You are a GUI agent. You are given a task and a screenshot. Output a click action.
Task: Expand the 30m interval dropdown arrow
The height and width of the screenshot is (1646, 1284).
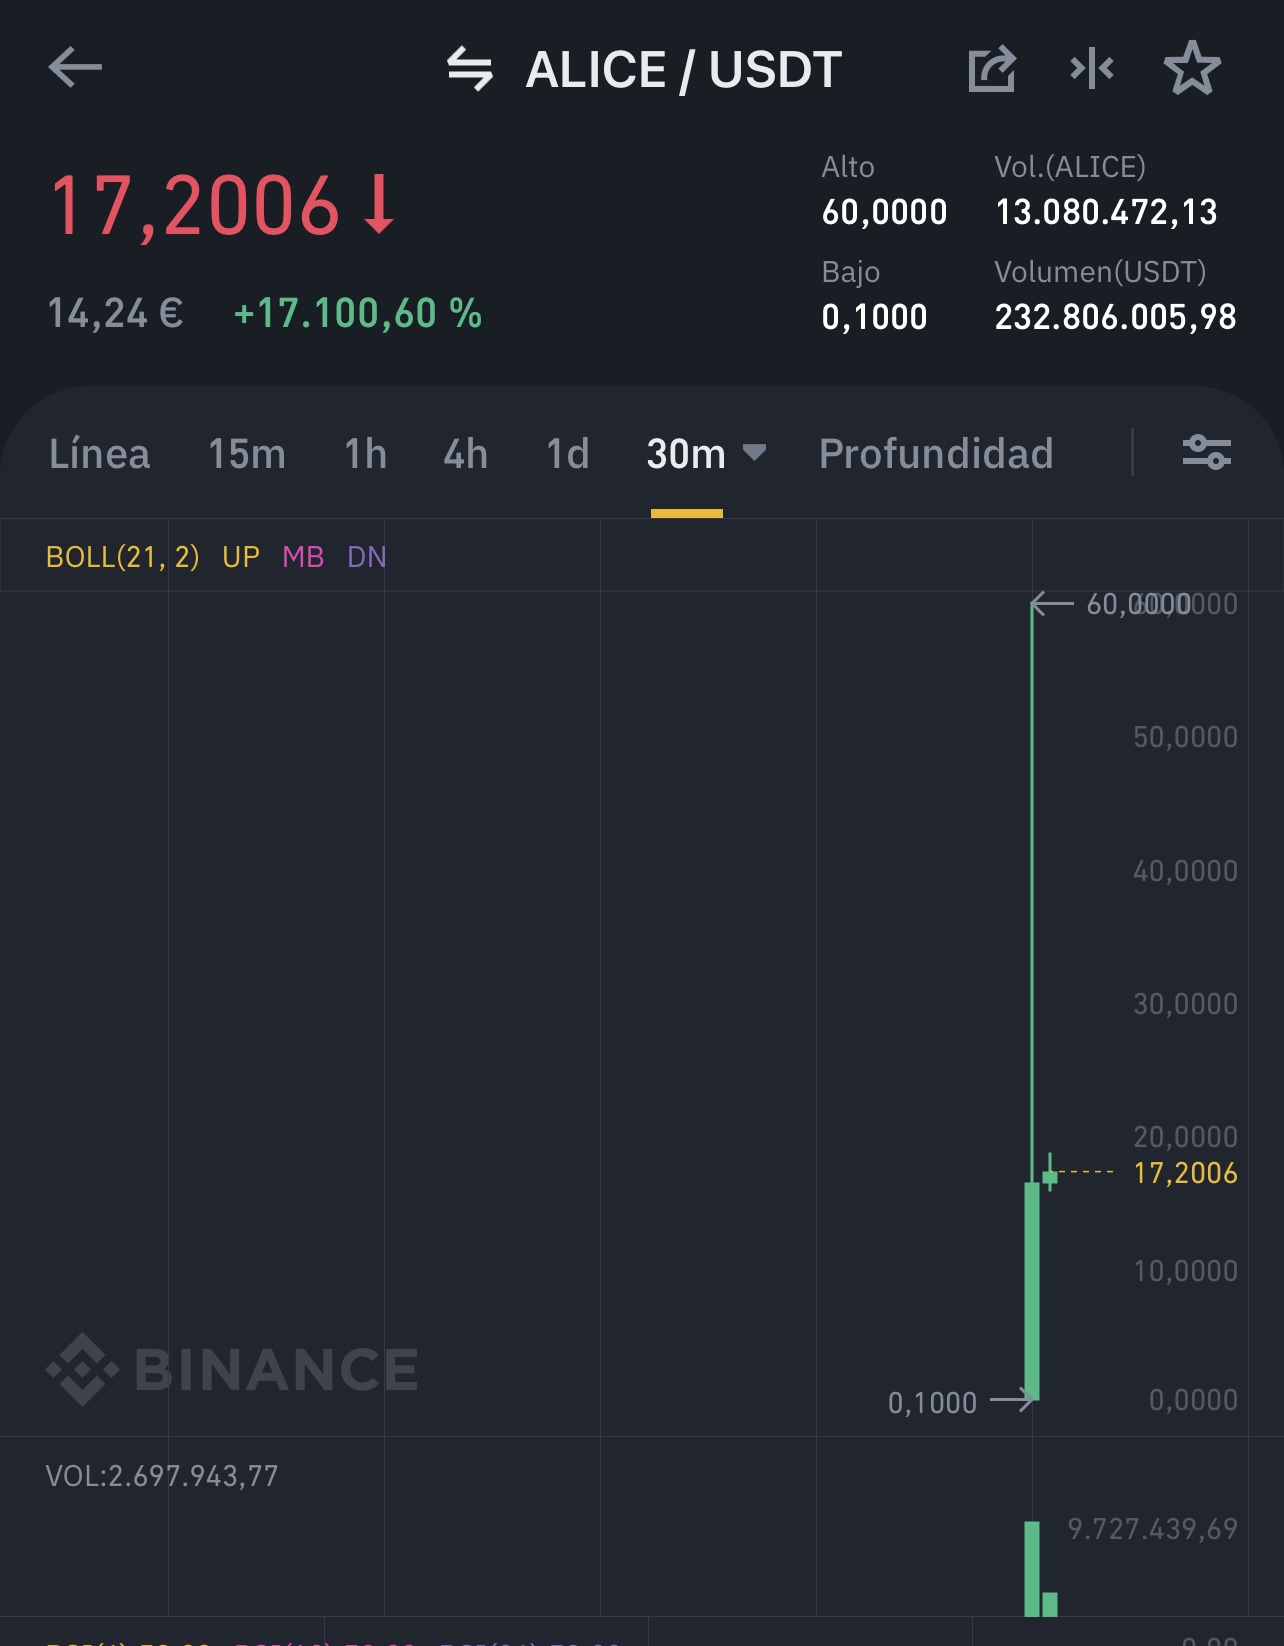[x=755, y=453]
